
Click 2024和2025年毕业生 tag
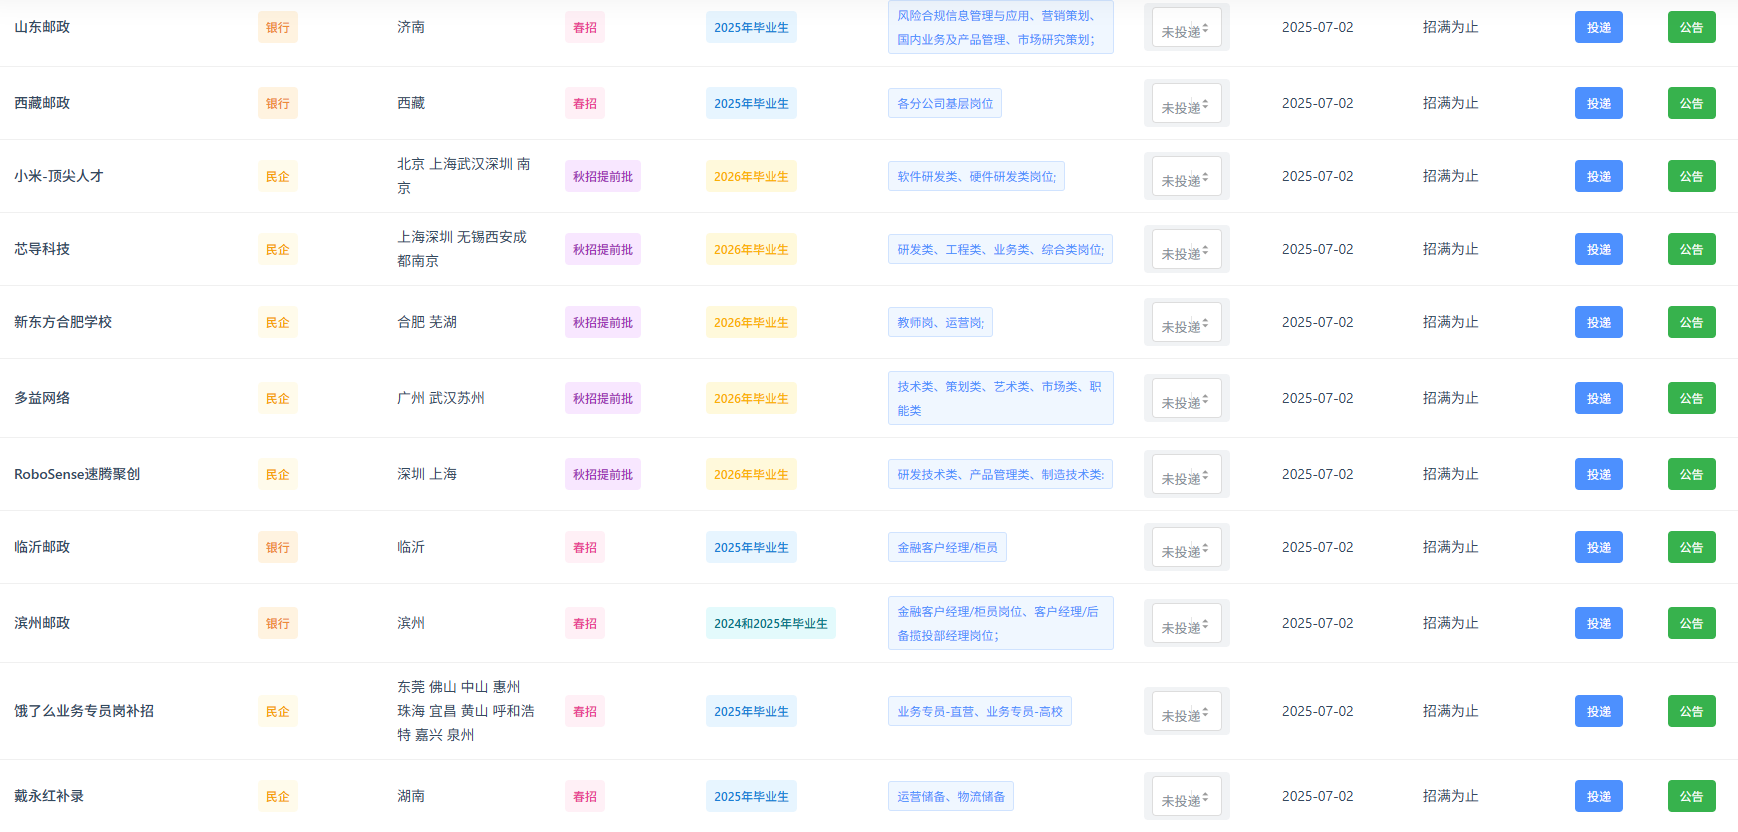point(771,623)
